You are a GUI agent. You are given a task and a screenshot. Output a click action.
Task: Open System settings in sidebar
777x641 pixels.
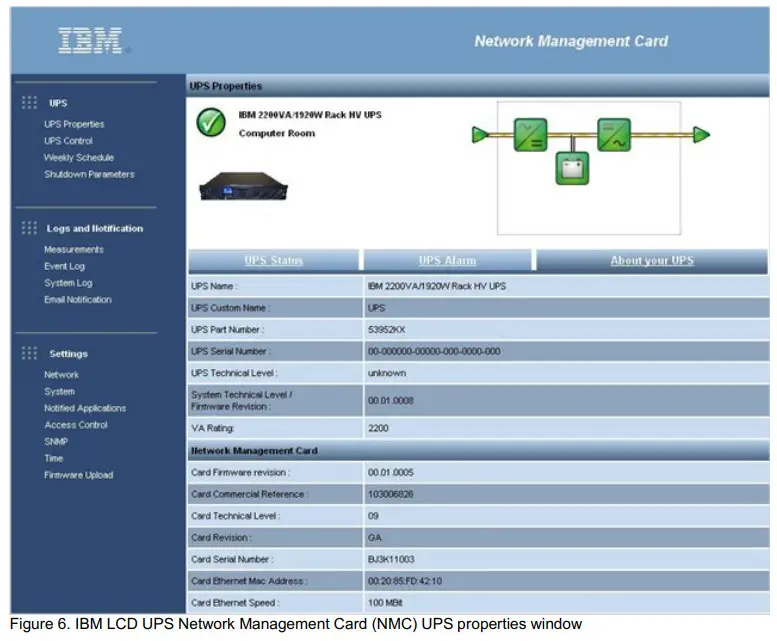pos(59,391)
